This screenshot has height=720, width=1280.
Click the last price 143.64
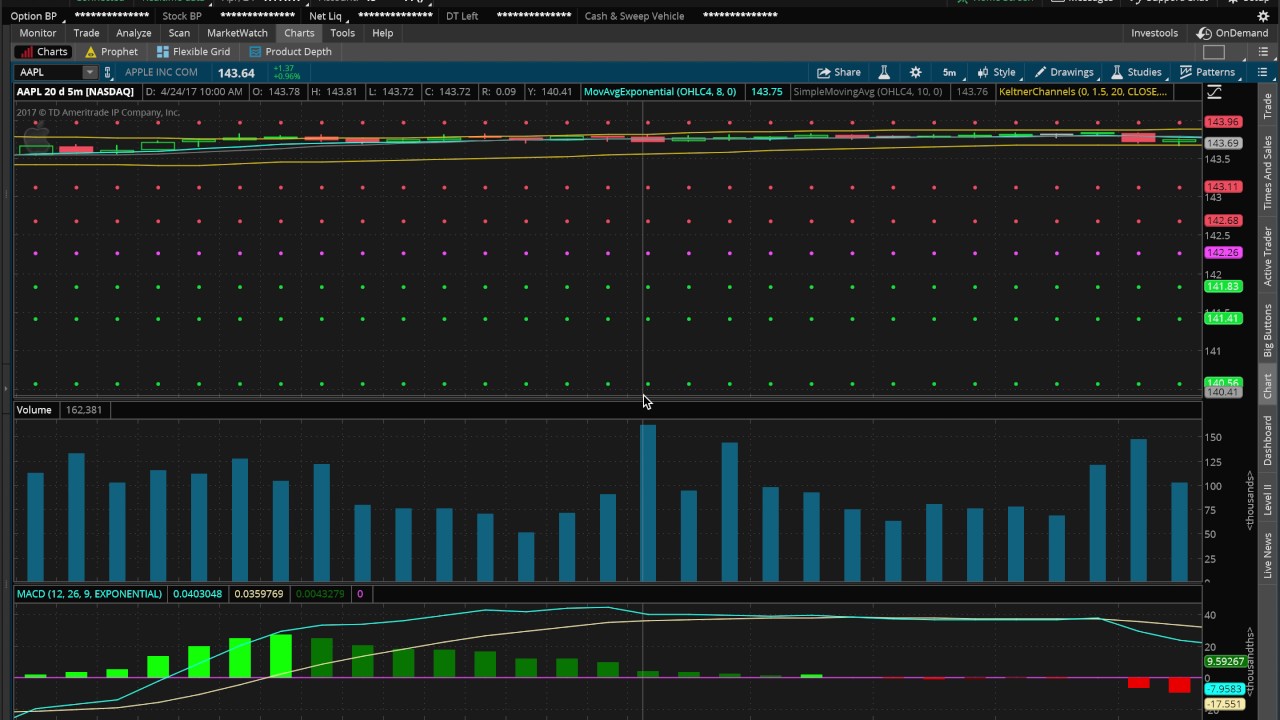[x=237, y=73]
